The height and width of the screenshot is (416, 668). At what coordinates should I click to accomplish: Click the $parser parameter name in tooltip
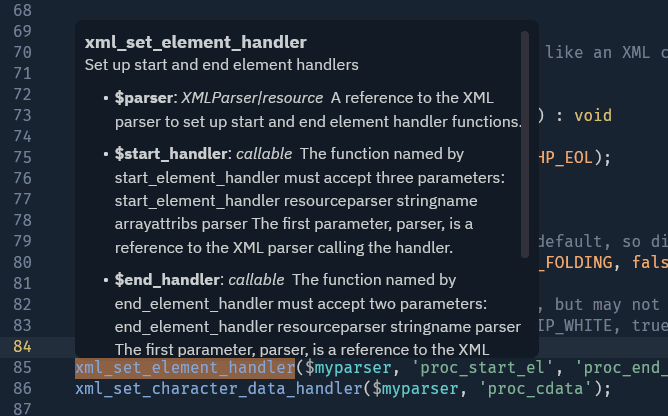click(x=143, y=98)
